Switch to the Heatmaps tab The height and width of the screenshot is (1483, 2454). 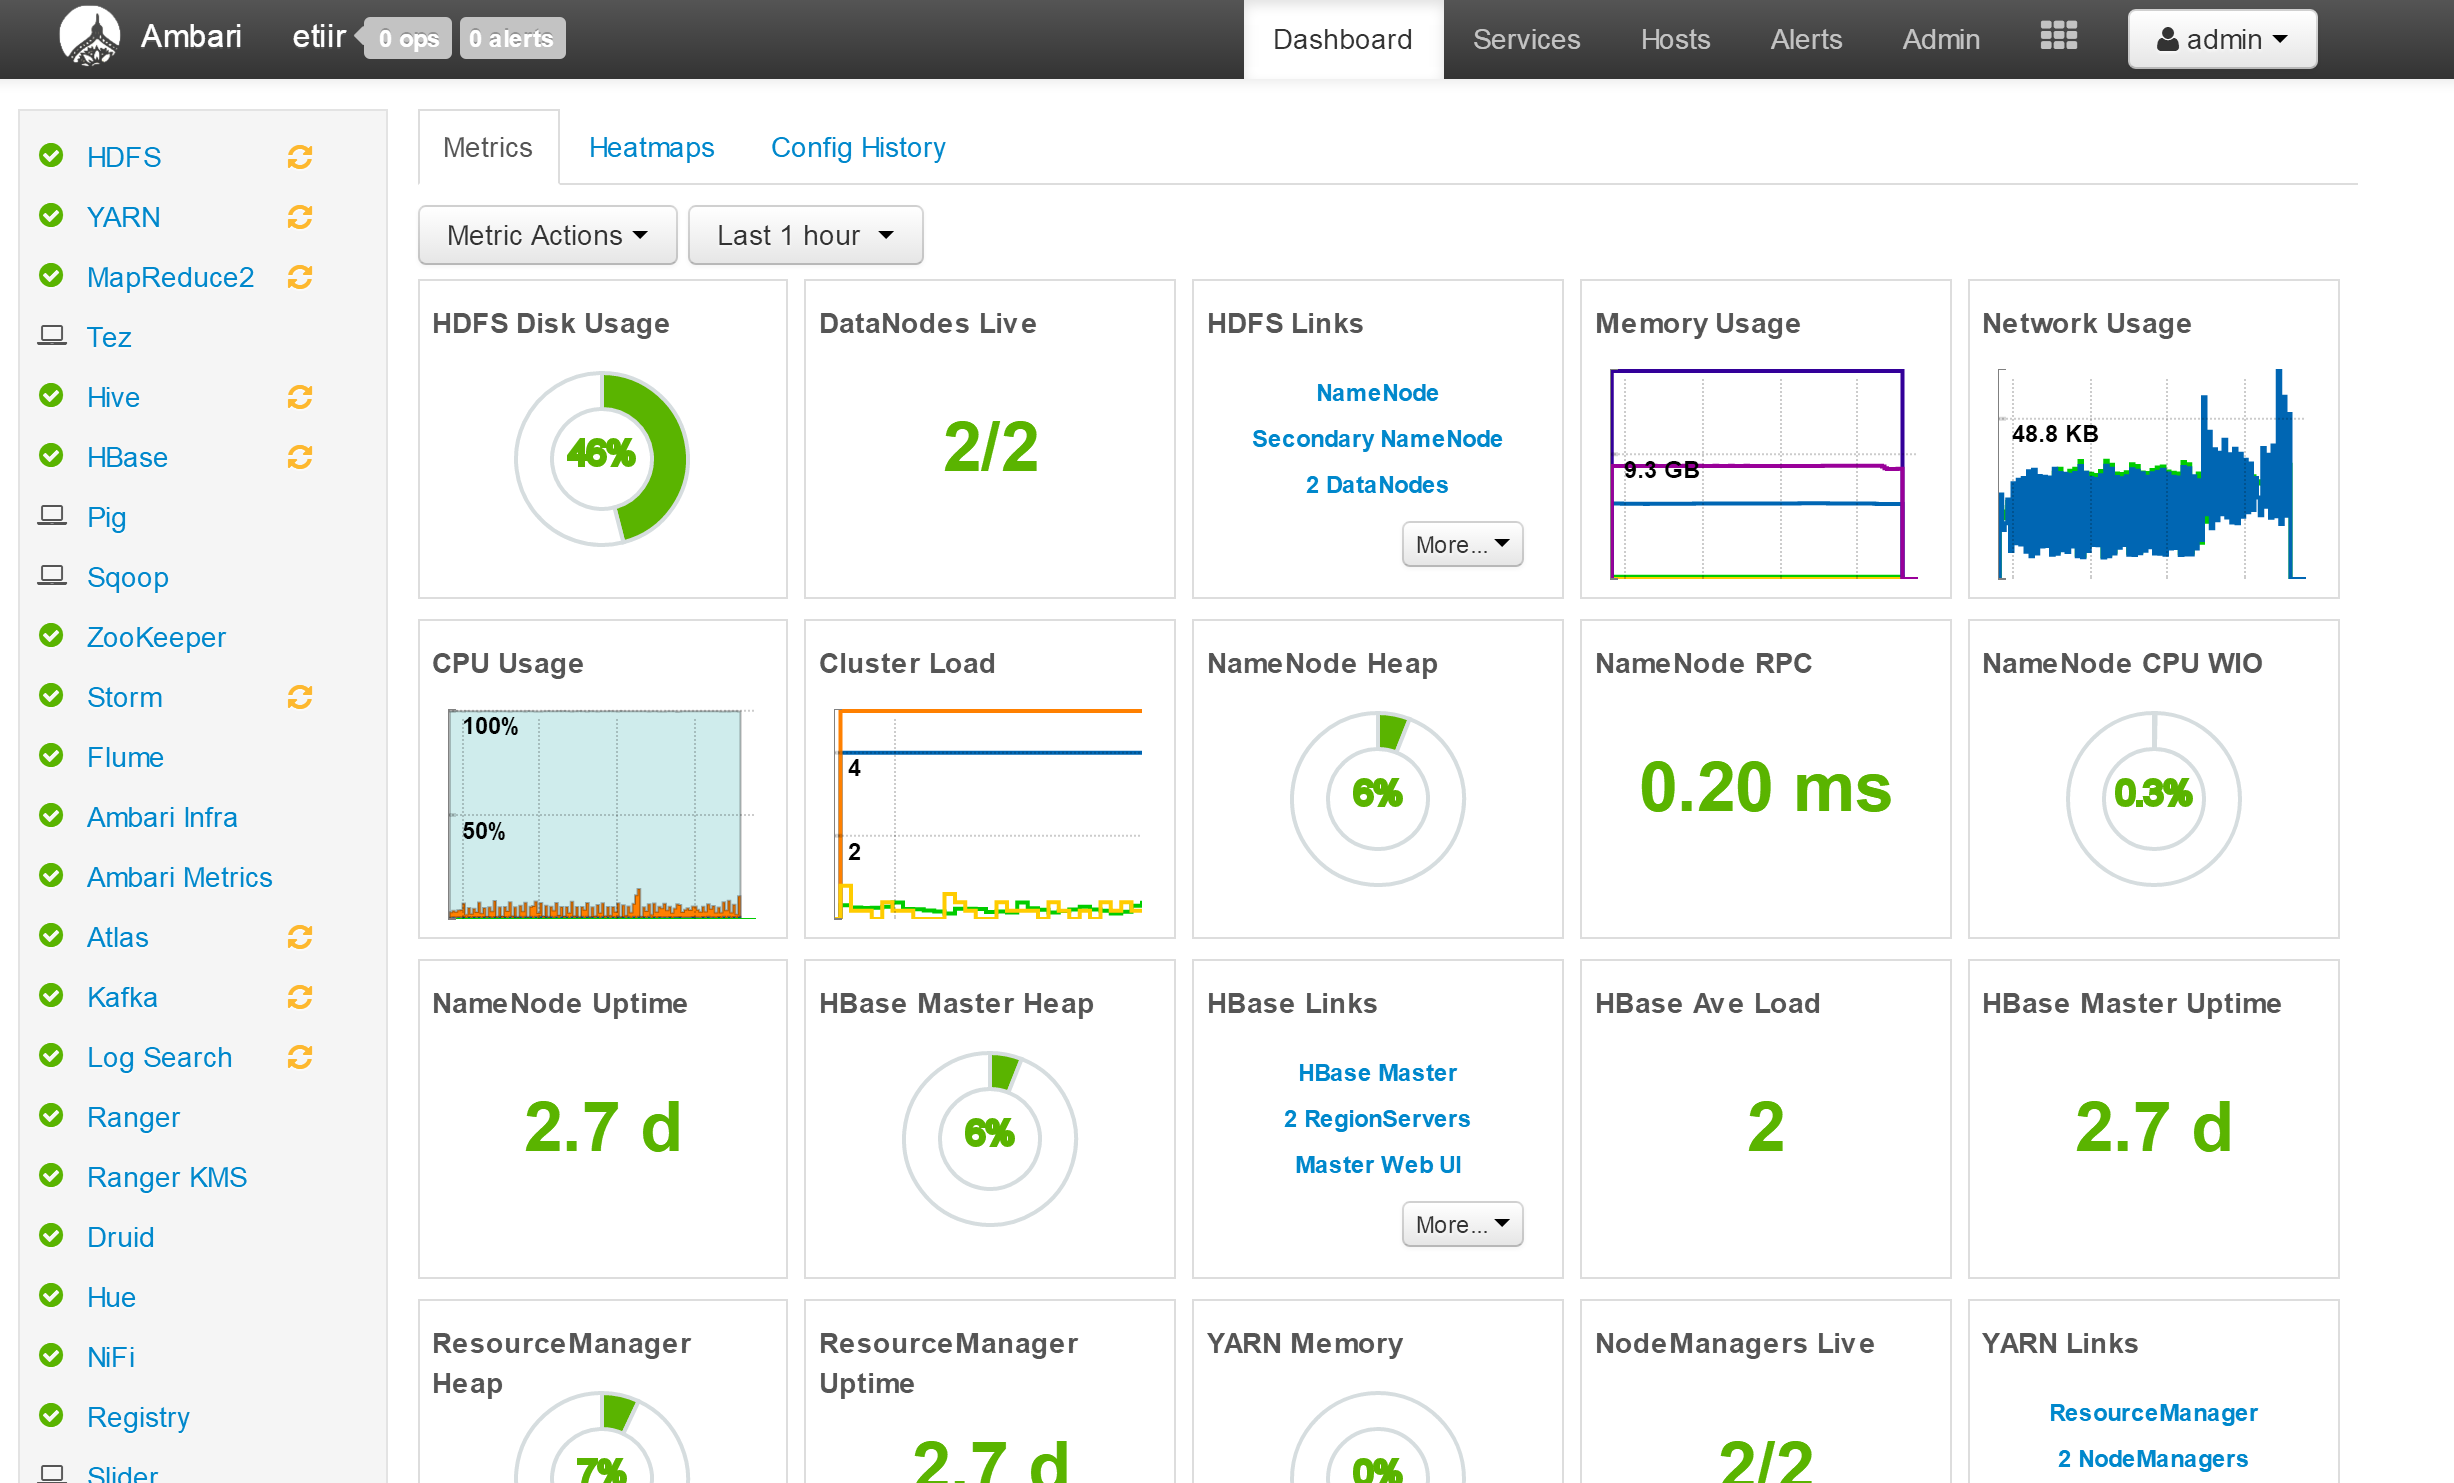point(651,147)
